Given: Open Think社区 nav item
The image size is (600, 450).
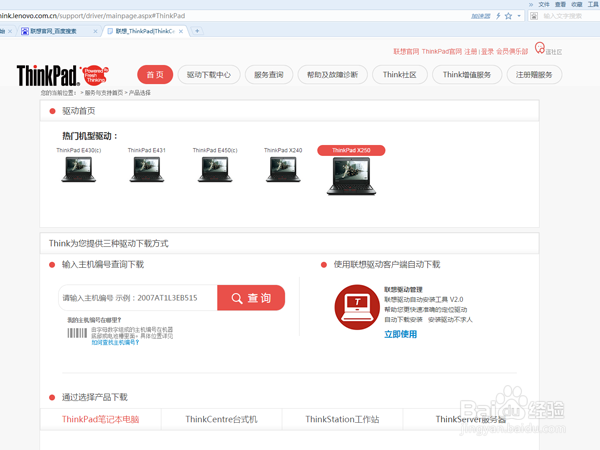Looking at the screenshot, I should click(399, 75).
